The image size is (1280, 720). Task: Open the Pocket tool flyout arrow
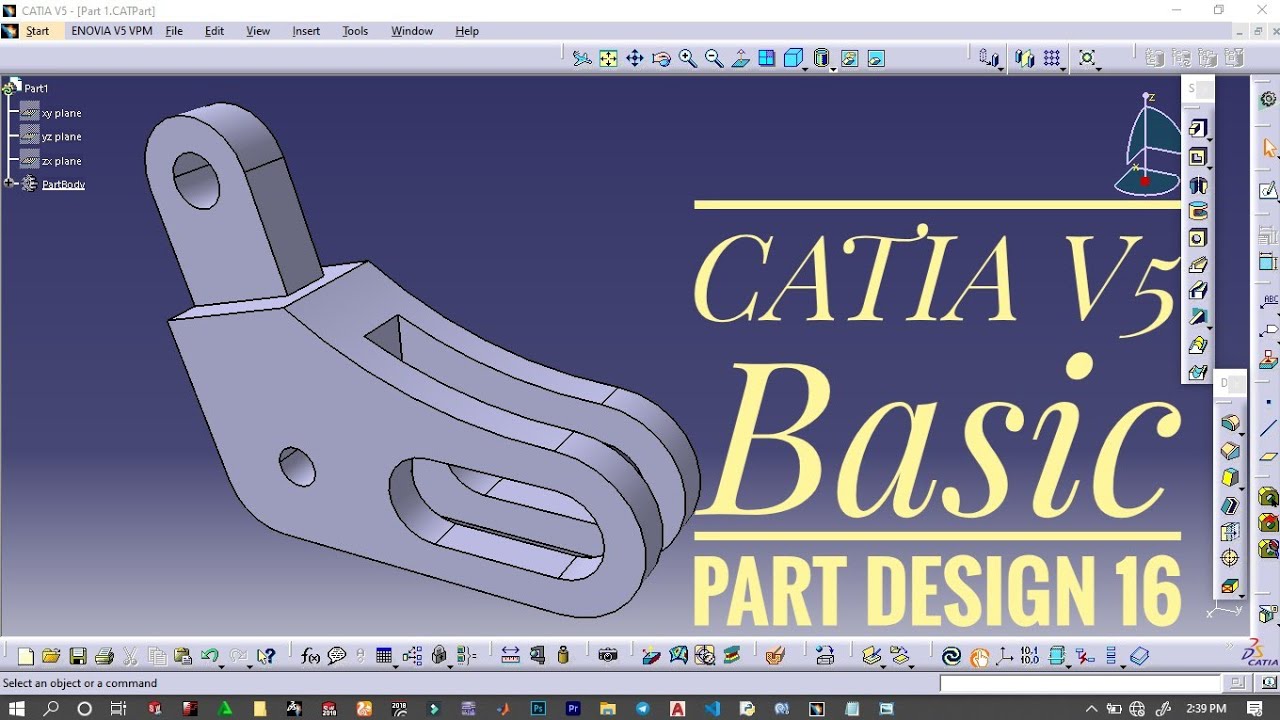click(1209, 166)
